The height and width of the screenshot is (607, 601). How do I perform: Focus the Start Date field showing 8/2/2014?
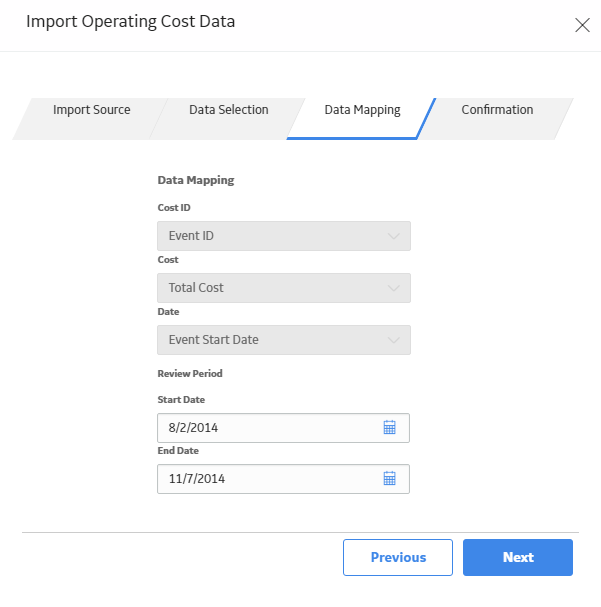pyautogui.click(x=283, y=428)
